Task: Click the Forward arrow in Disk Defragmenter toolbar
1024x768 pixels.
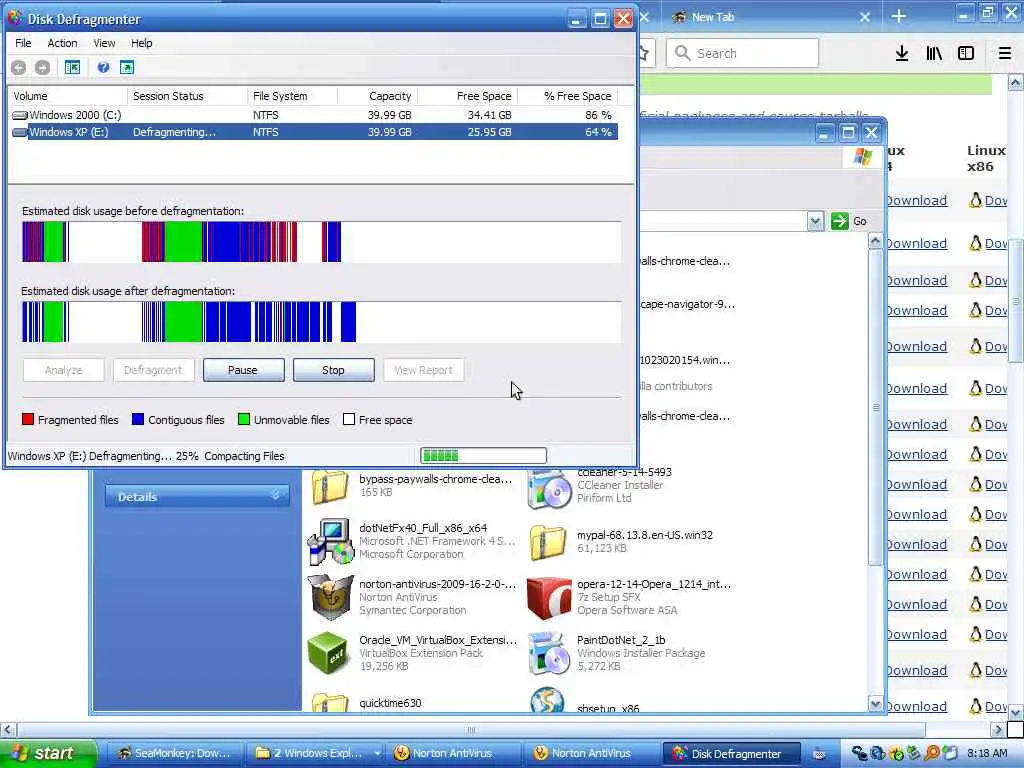Action: (x=42, y=67)
